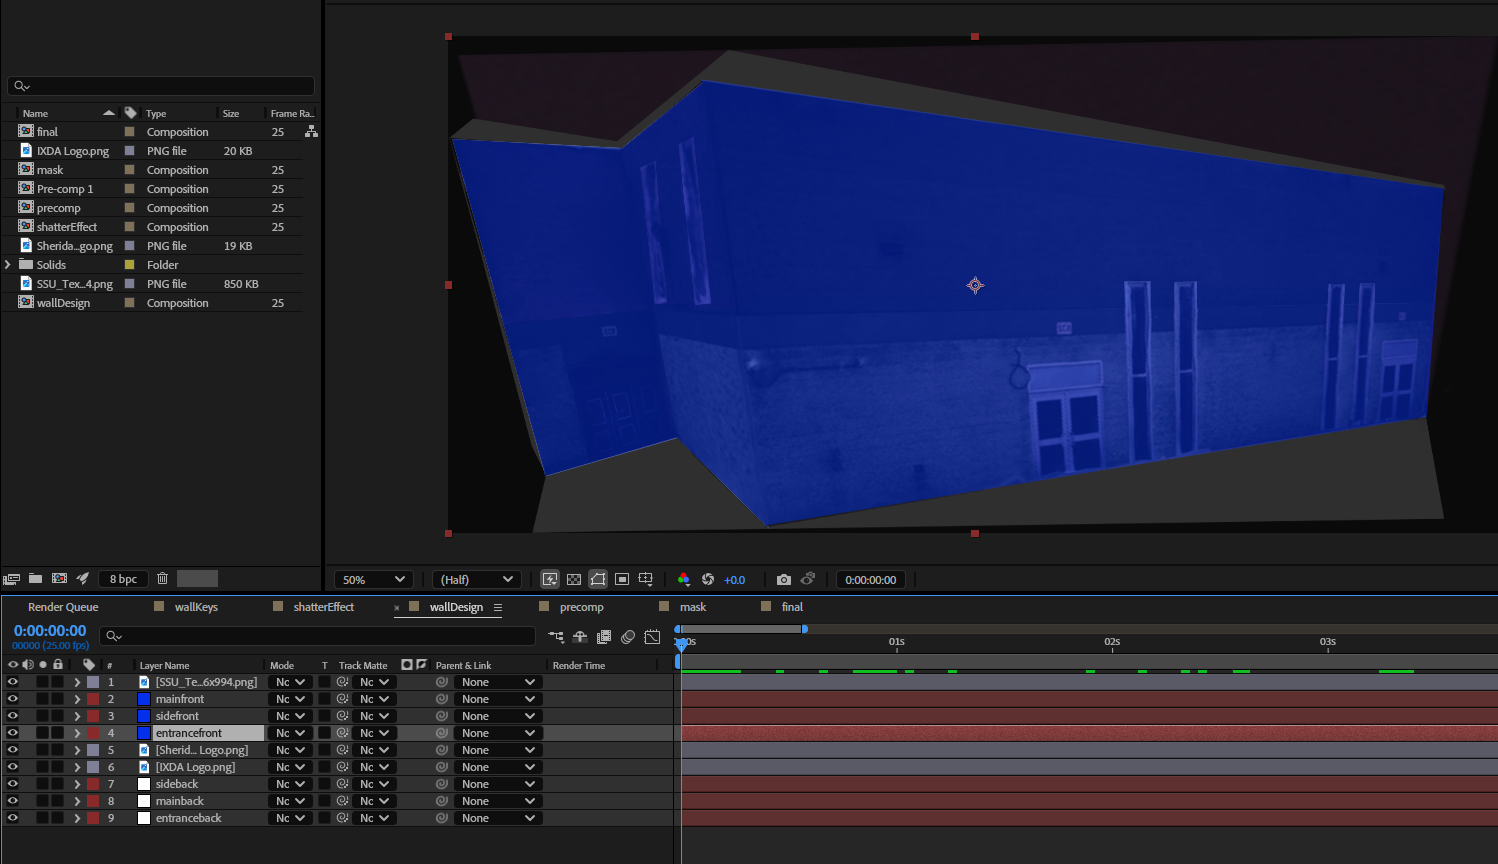The height and width of the screenshot is (864, 1498).
Task: Click the 8 bpc project depth button
Action: point(122,578)
